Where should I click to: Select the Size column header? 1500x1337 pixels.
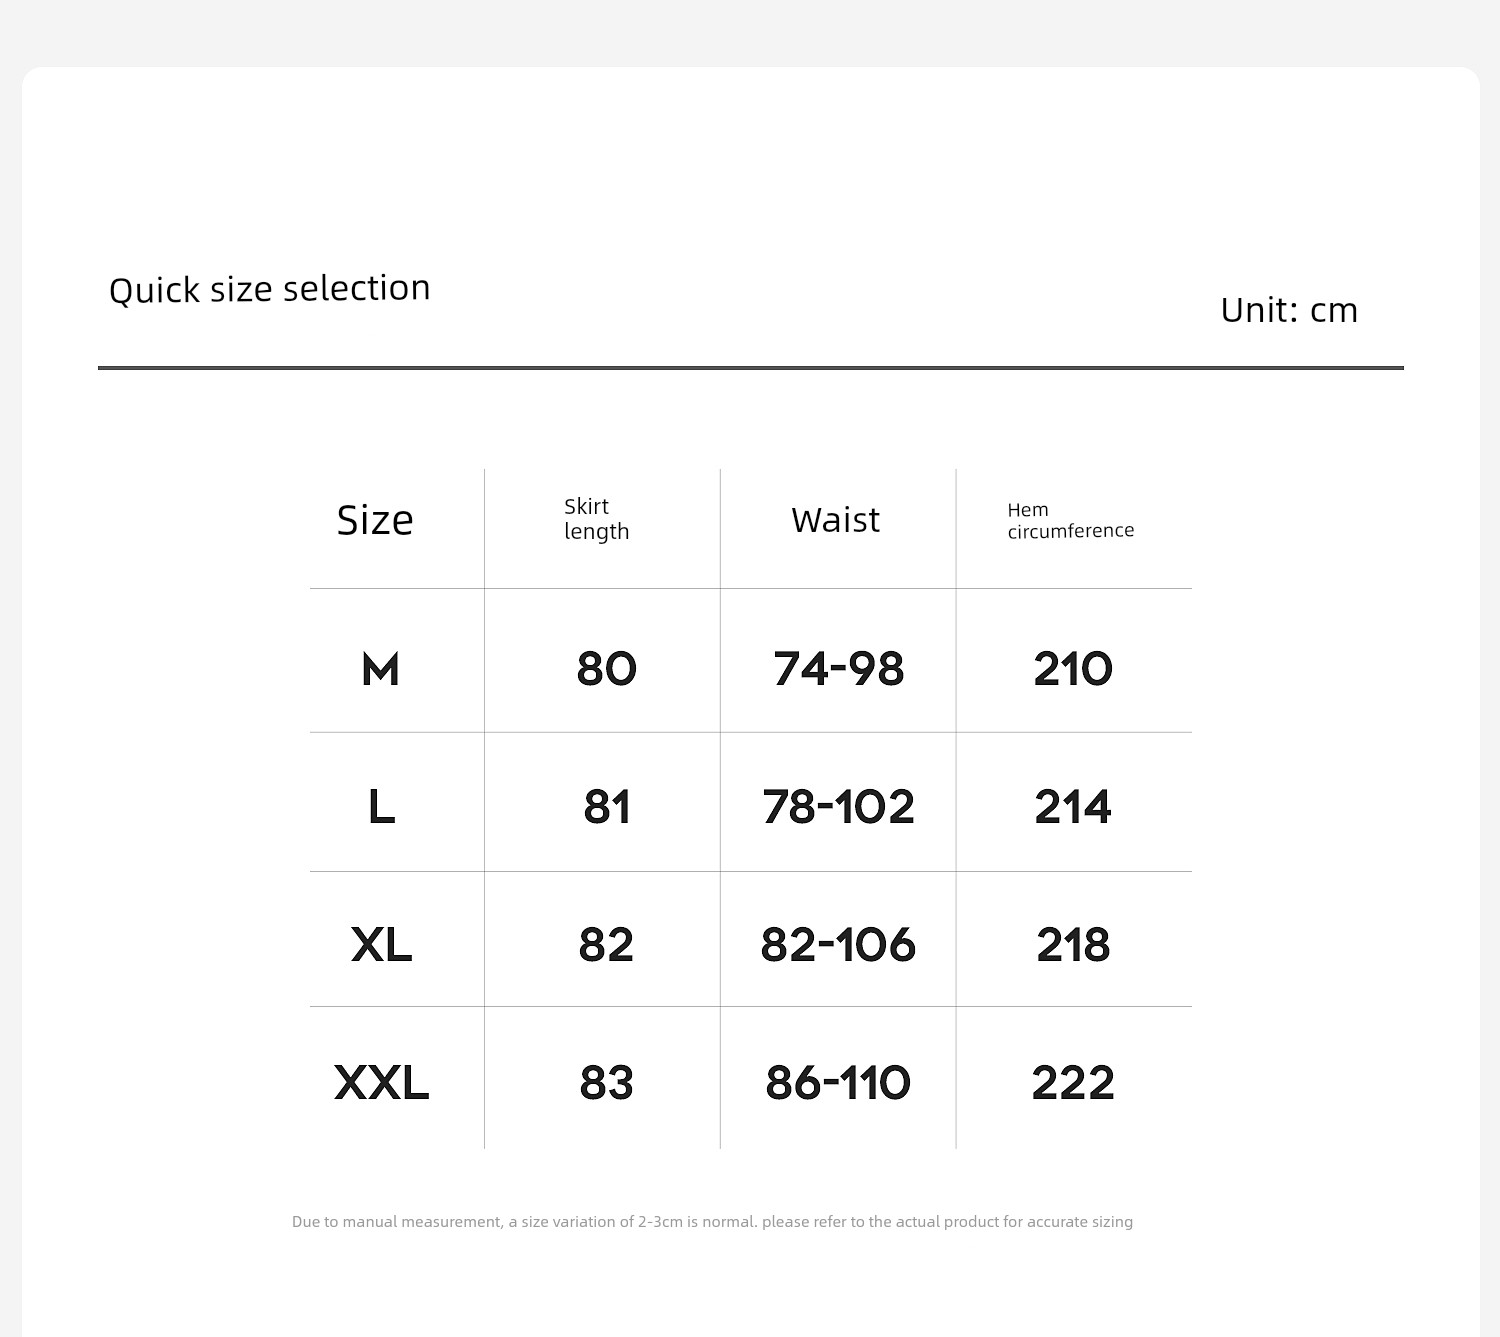pos(375,520)
